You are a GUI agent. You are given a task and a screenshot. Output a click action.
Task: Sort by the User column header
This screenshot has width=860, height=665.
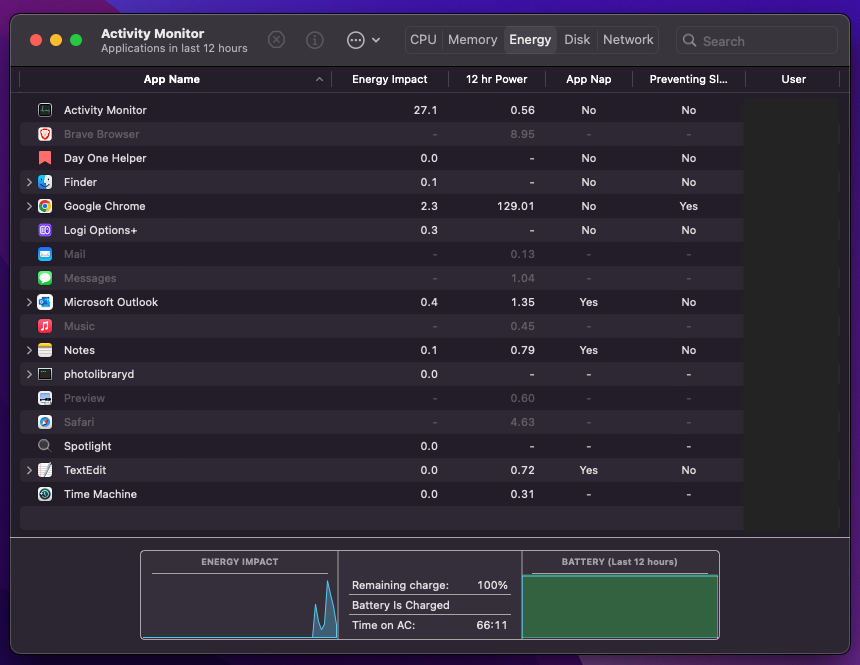coord(794,80)
